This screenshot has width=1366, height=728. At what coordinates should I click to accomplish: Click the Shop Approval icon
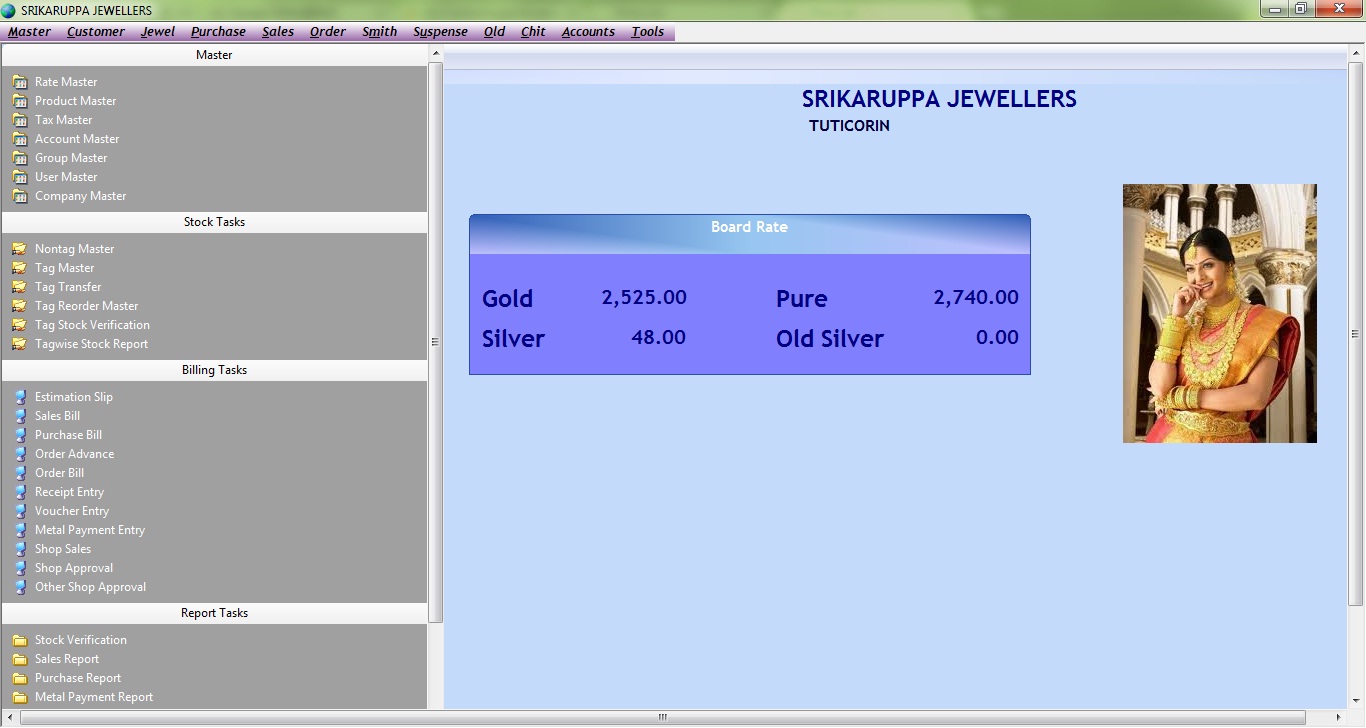[x=20, y=568]
